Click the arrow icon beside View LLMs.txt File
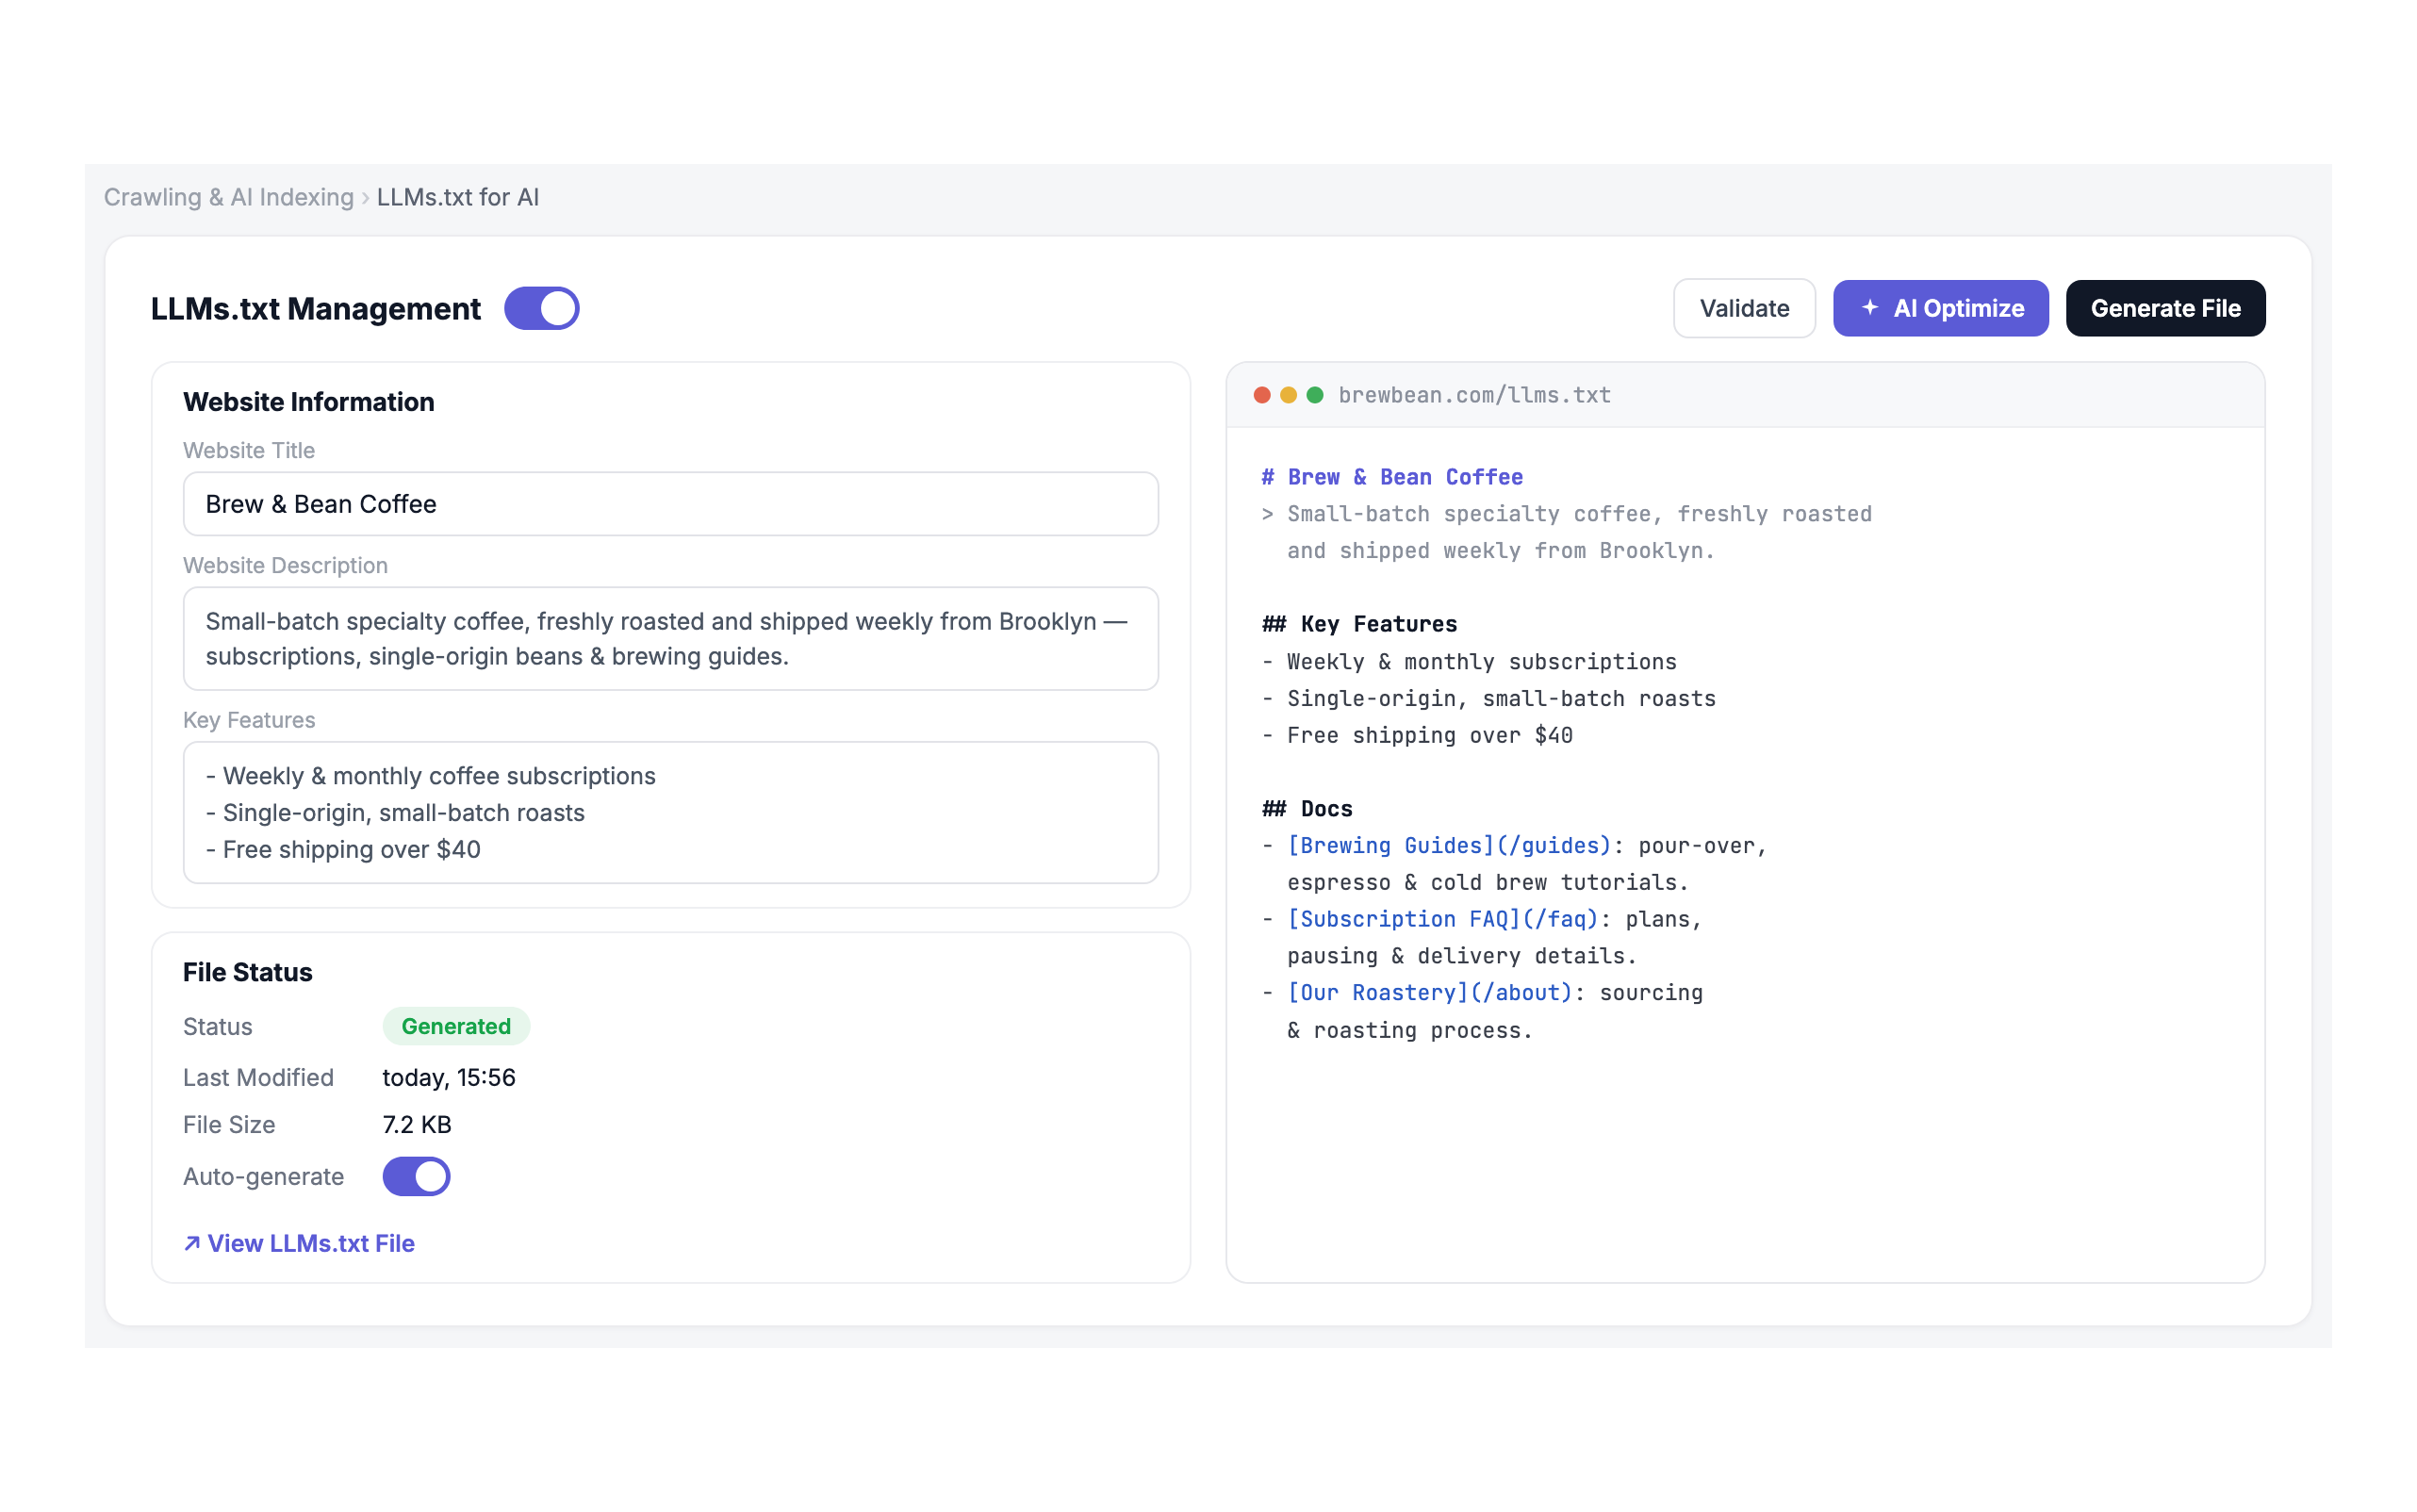The image size is (2417, 1512). (192, 1243)
